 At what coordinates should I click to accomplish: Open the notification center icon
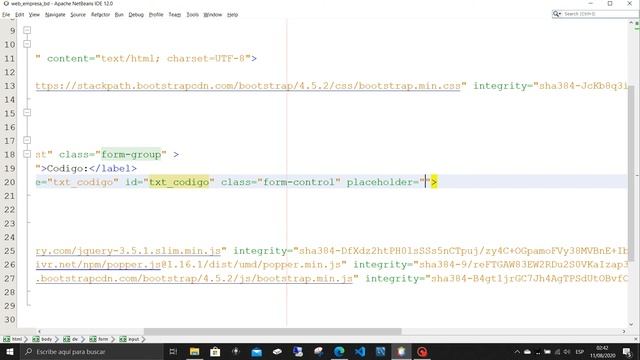[x=627, y=351]
